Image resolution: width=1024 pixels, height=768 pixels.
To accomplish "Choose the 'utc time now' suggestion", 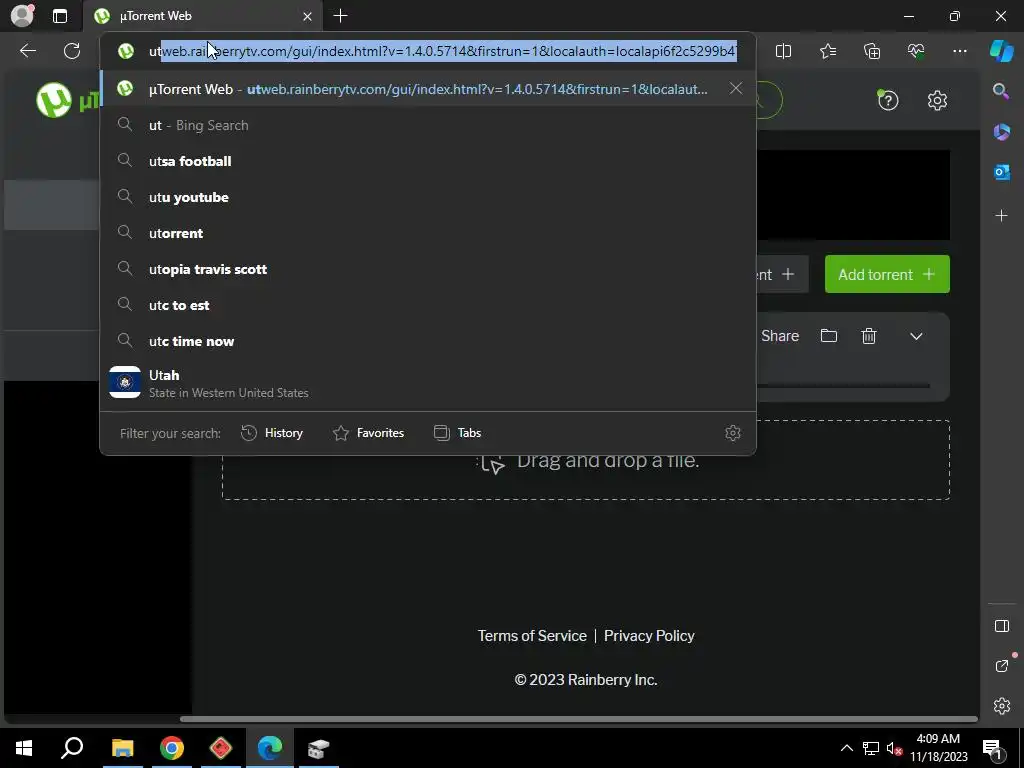I will 428,341.
